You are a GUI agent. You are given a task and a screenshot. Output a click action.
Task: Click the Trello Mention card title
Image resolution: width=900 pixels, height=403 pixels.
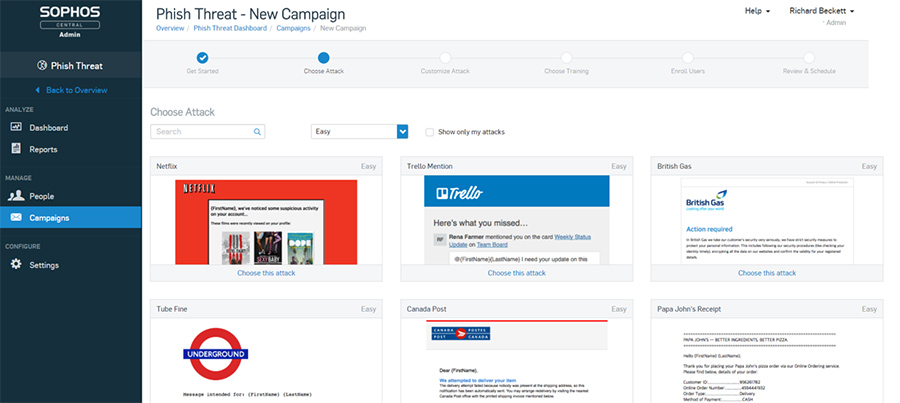tap(429, 166)
